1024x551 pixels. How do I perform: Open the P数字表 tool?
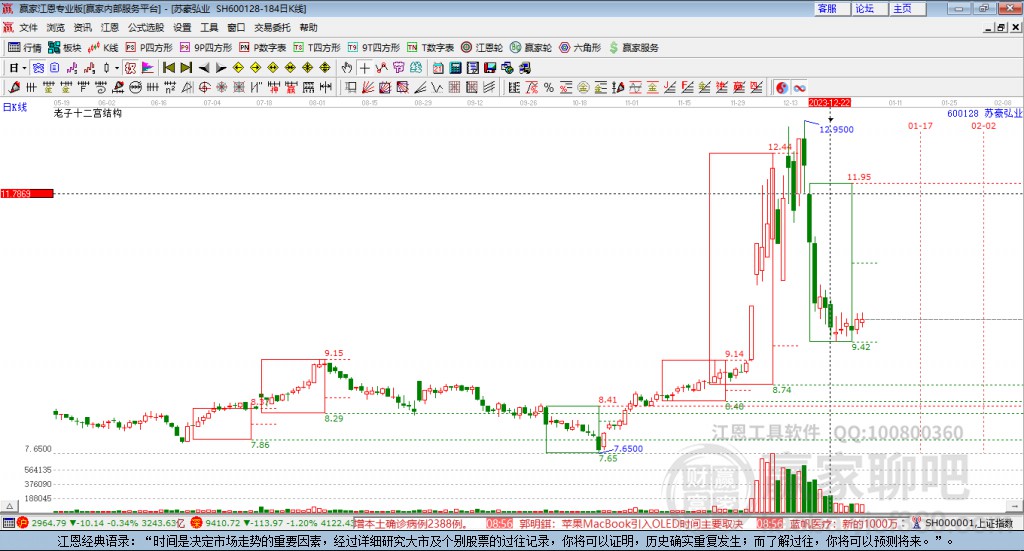(x=263, y=48)
